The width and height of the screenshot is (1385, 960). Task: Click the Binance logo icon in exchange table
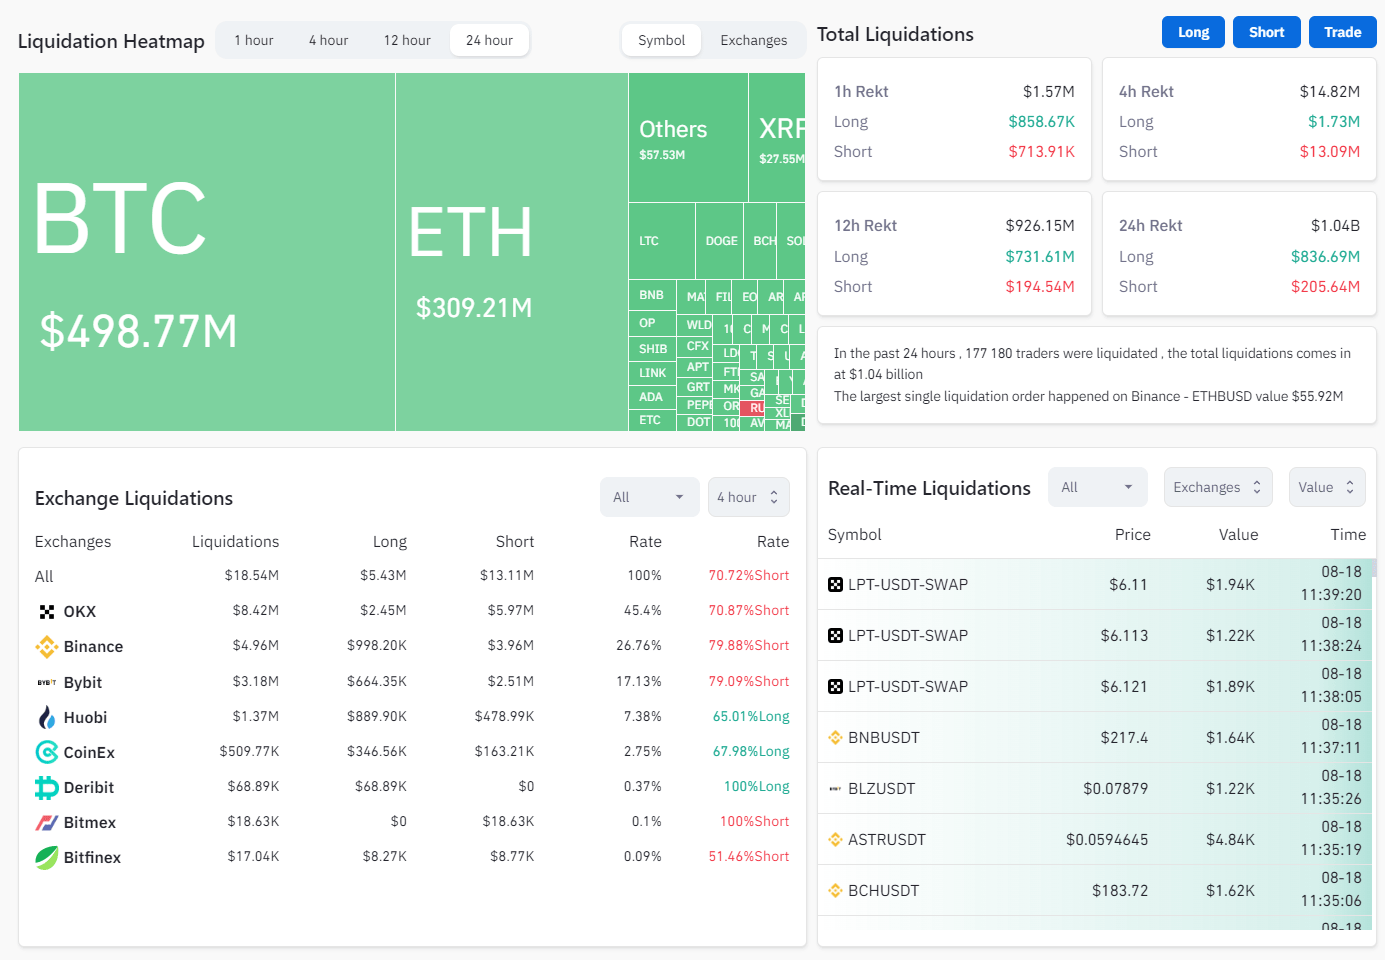(46, 647)
